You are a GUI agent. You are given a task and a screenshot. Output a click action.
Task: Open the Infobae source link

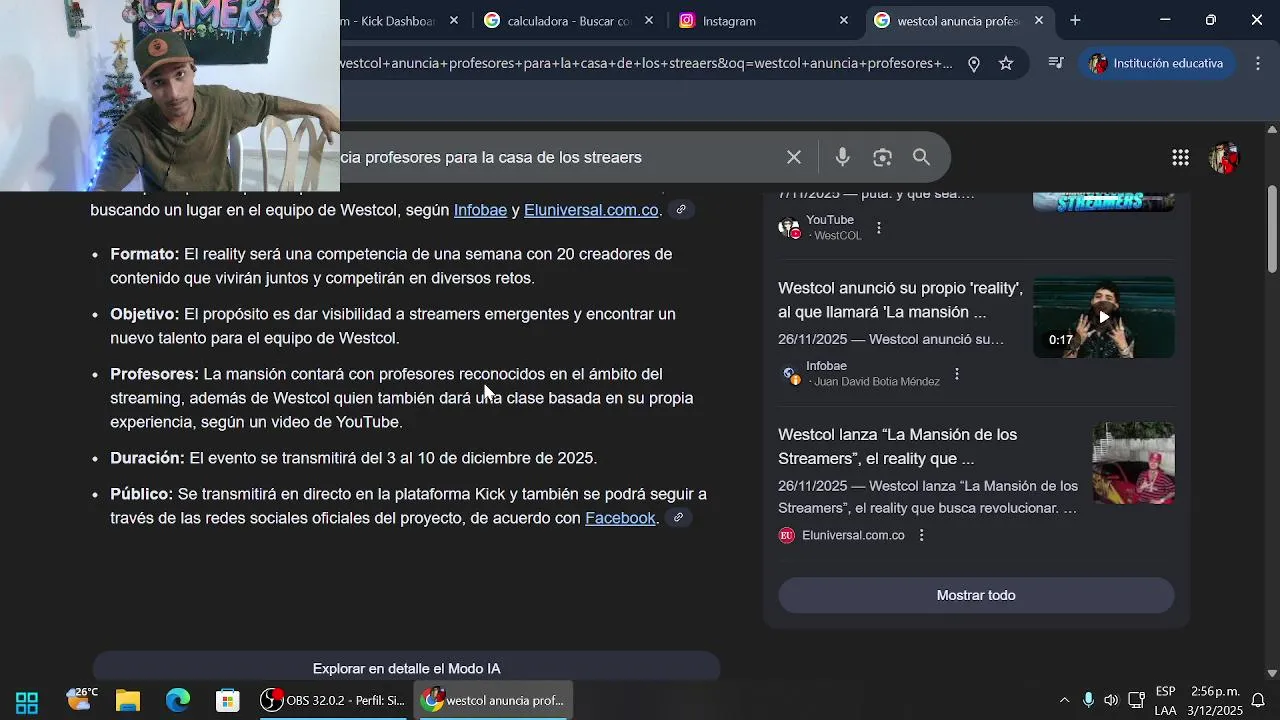coord(480,210)
